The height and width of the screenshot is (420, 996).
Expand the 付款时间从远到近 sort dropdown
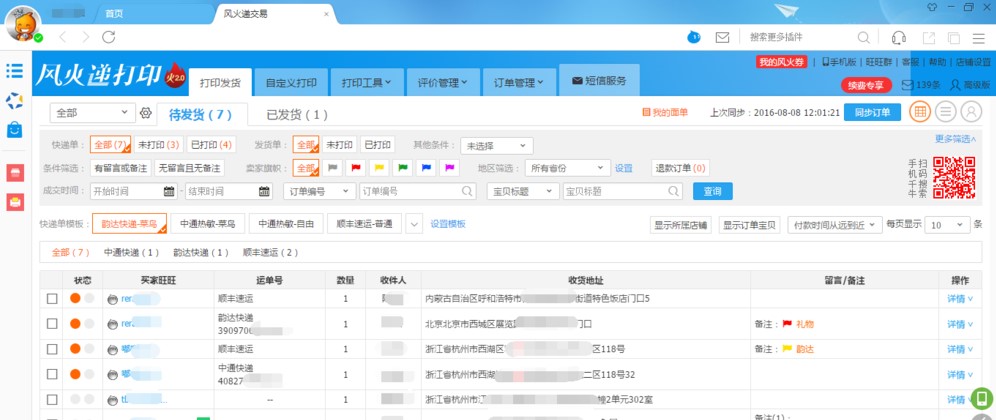point(833,225)
